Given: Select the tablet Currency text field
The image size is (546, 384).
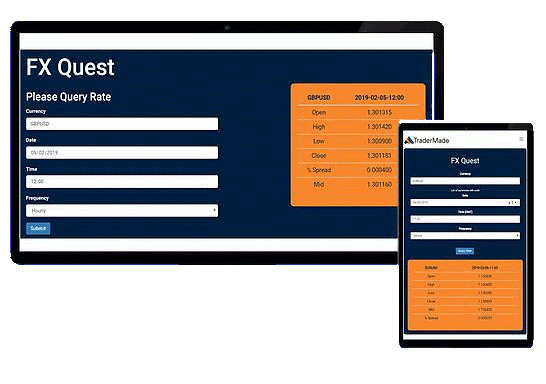Looking at the screenshot, I should [465, 181].
